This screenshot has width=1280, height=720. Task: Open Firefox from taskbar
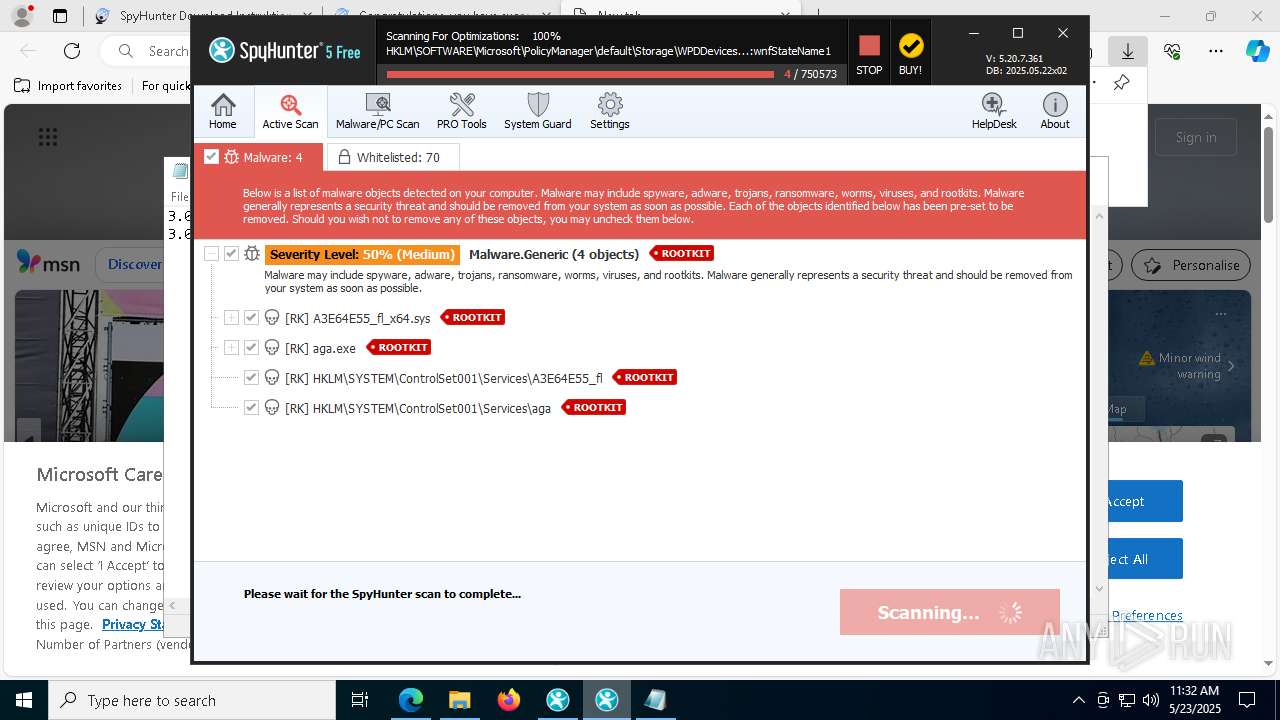coord(508,700)
